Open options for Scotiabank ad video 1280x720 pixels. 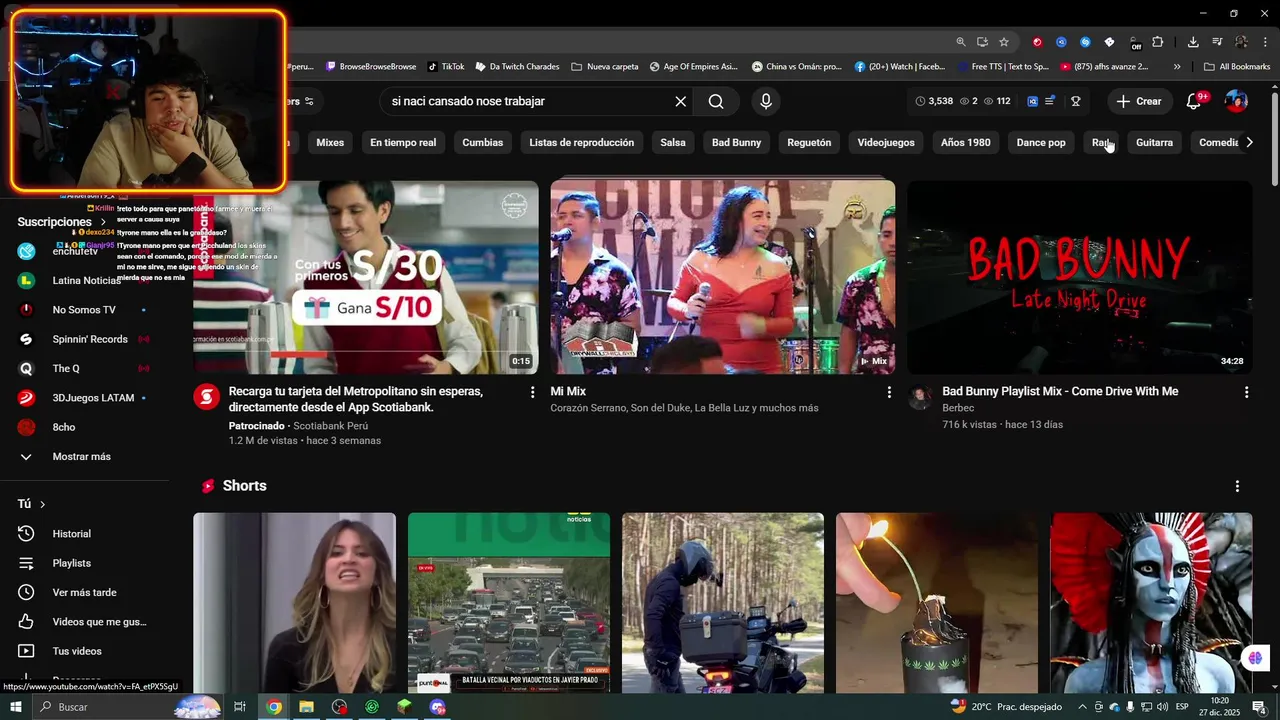point(532,392)
